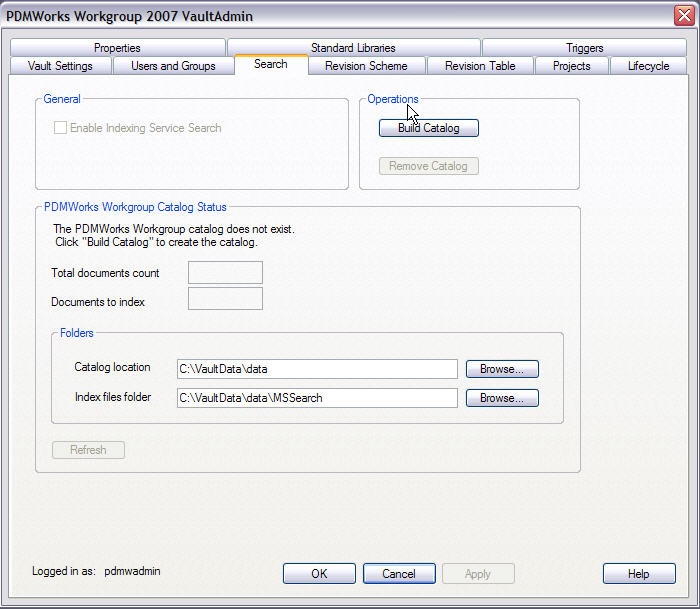Switch to Lifecycle tab

pos(648,66)
